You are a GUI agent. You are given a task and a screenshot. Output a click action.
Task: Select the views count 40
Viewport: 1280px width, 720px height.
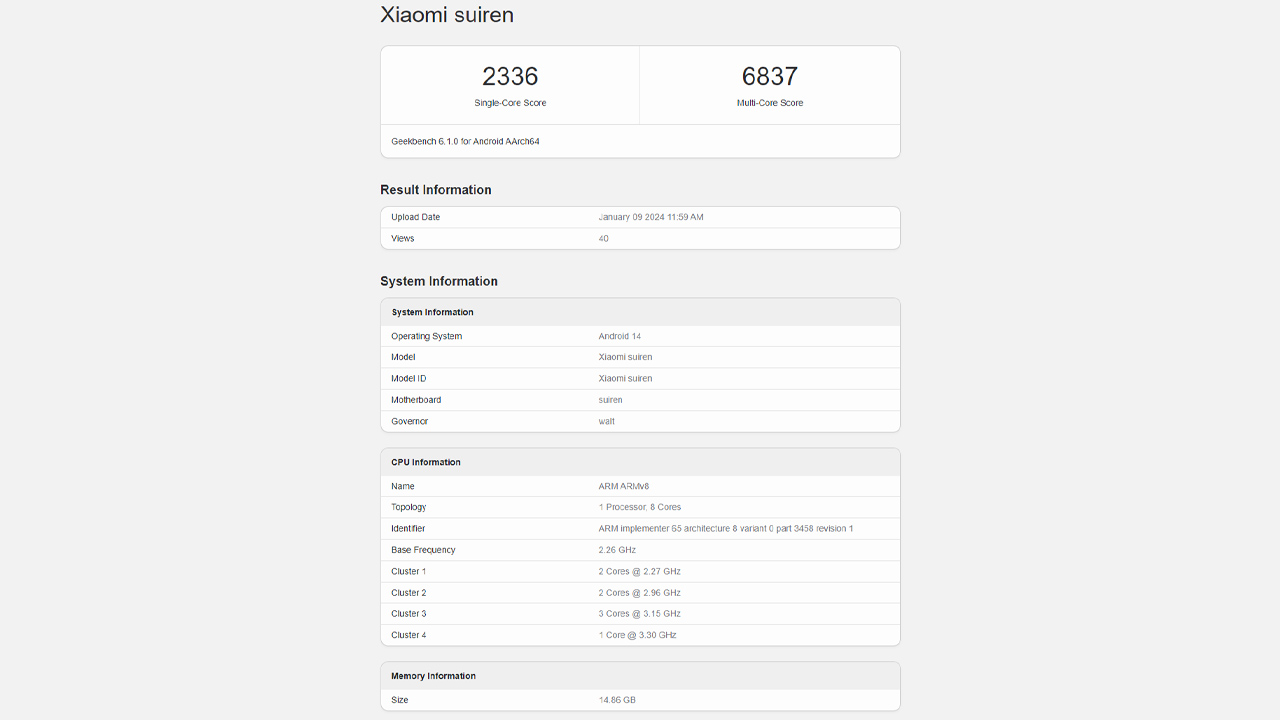click(x=603, y=238)
